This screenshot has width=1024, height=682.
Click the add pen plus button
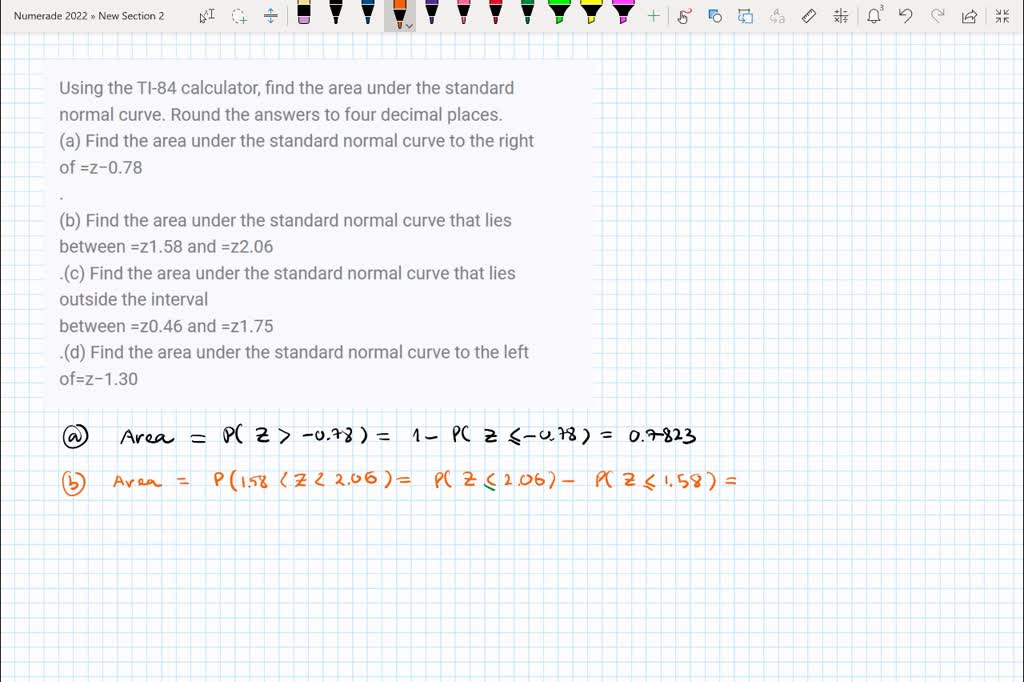[651, 15]
